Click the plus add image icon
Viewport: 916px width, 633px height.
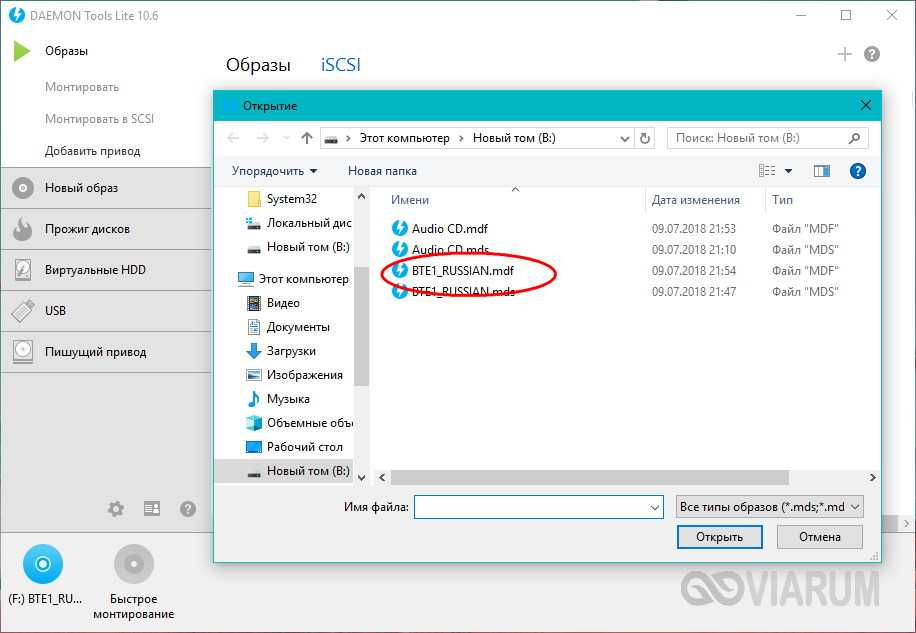tap(844, 54)
